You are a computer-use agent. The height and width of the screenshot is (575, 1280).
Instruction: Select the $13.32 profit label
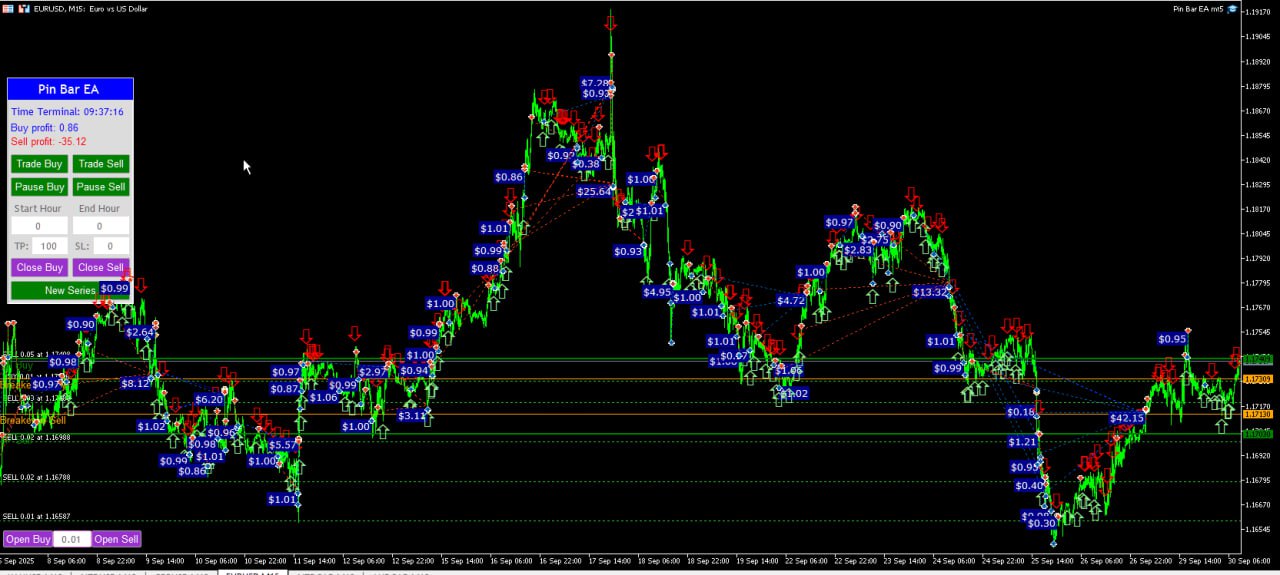(931, 292)
